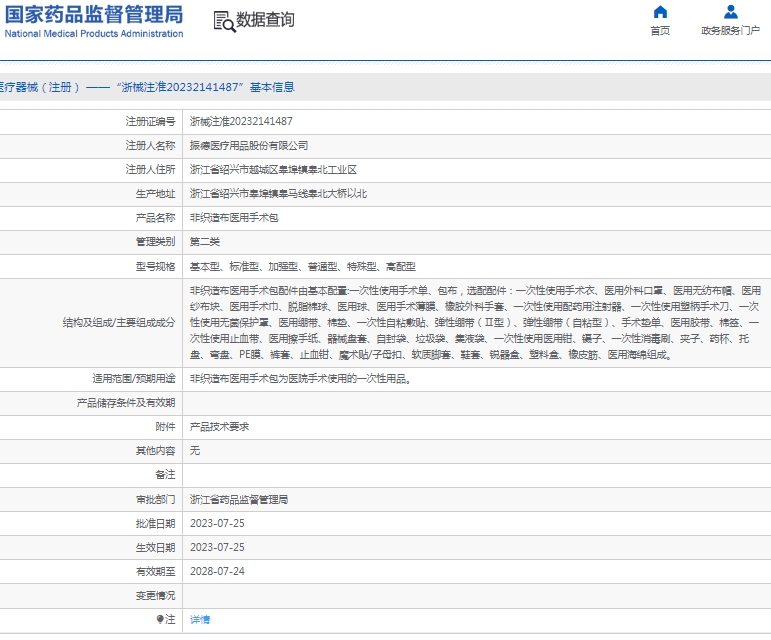Click the 数据查询 document icon
The image size is (771, 640).
pos(224,20)
